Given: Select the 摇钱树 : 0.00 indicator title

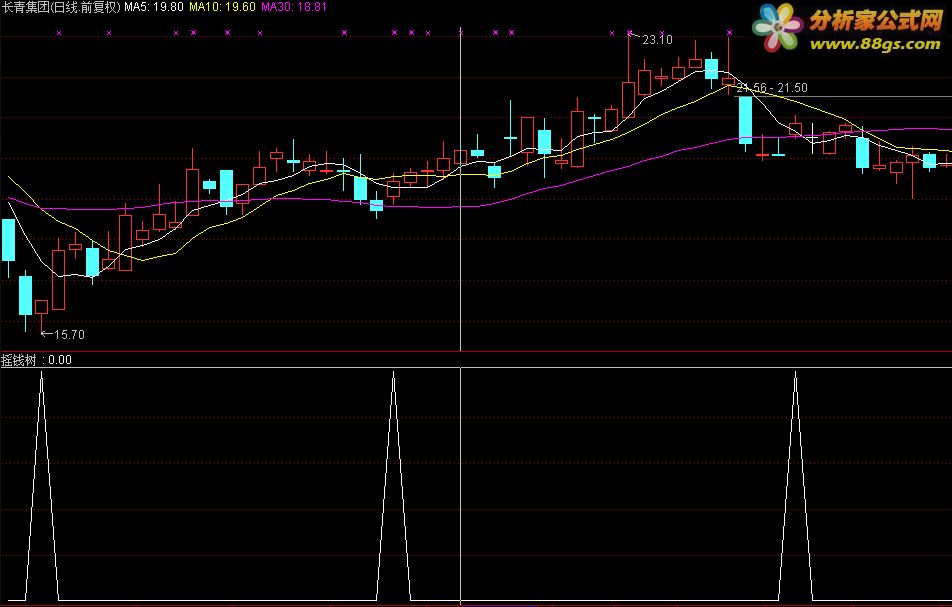Looking at the screenshot, I should [36, 360].
